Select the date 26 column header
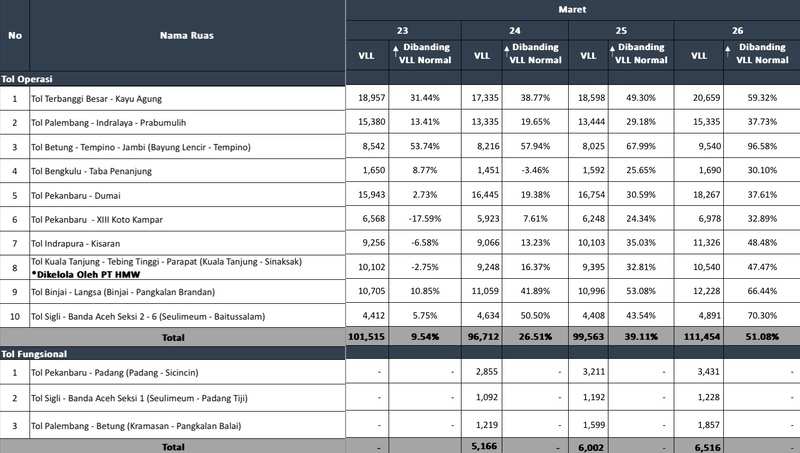This screenshot has height=453, width=800. pos(737,30)
